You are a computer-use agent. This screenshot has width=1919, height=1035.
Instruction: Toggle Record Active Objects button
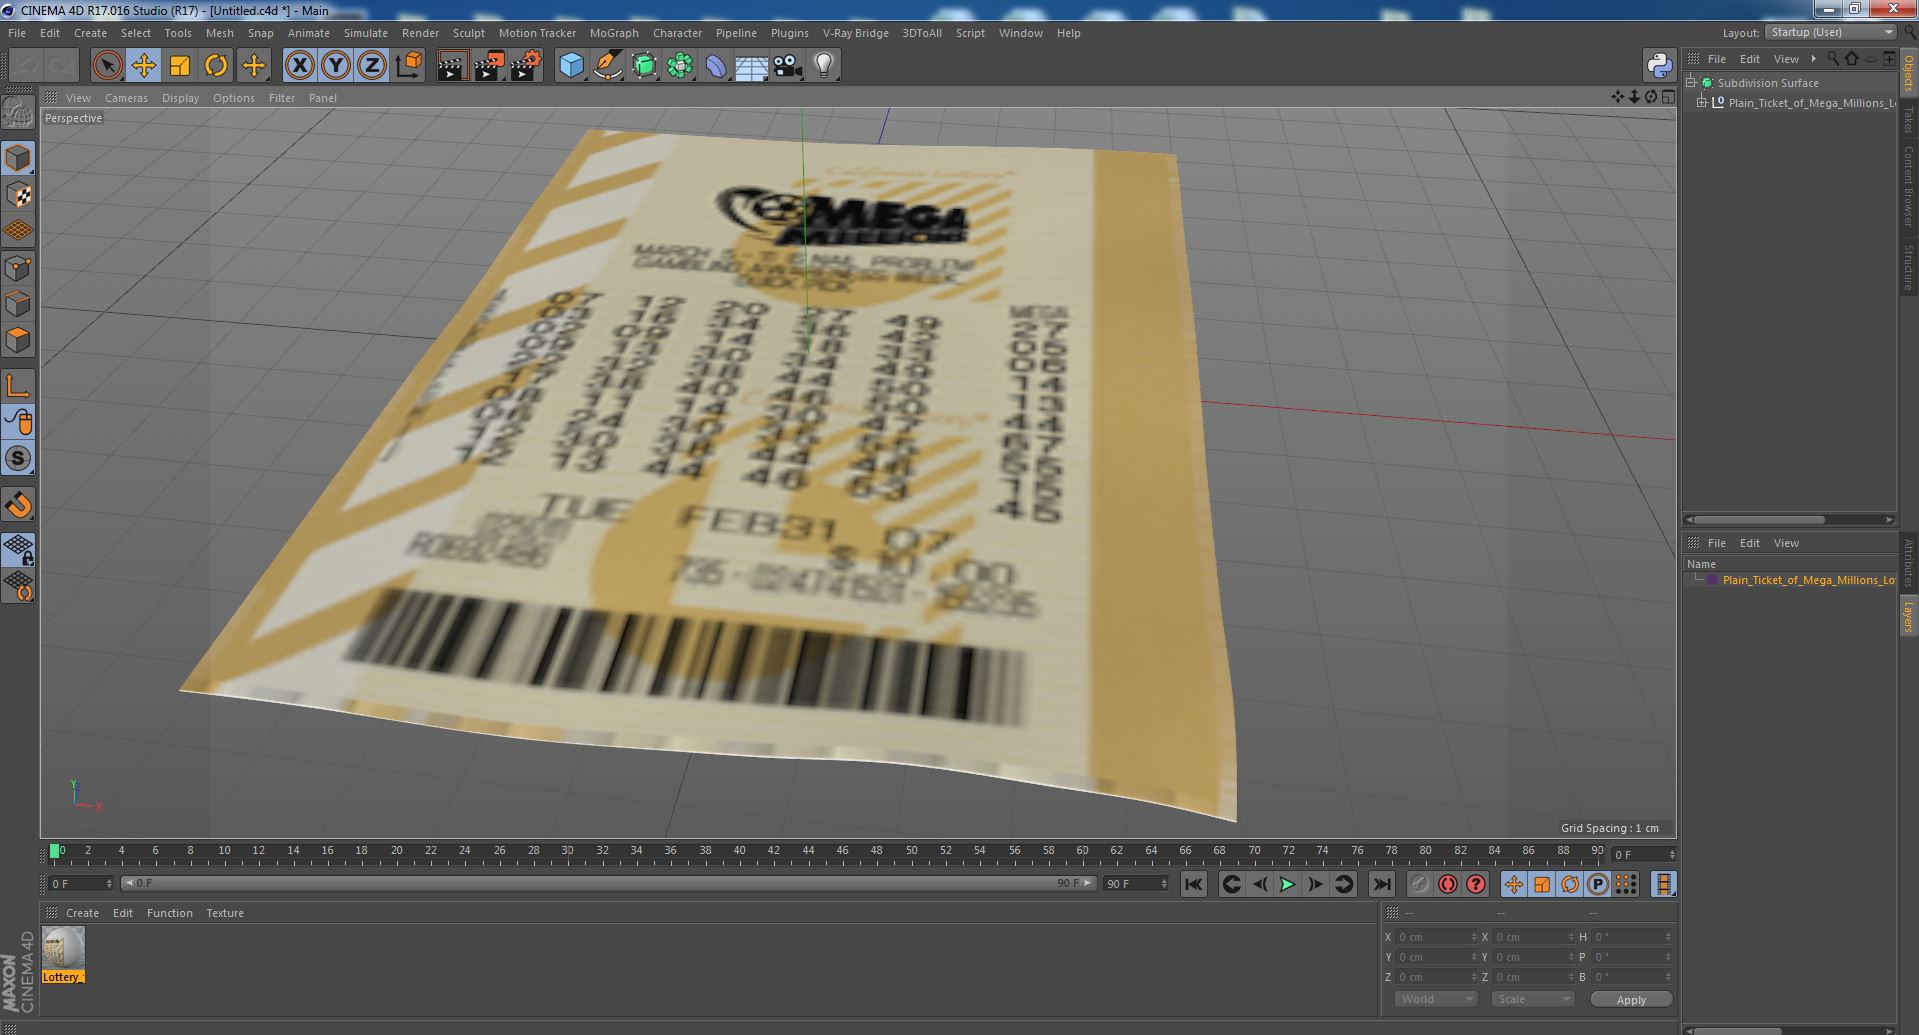click(x=1419, y=884)
